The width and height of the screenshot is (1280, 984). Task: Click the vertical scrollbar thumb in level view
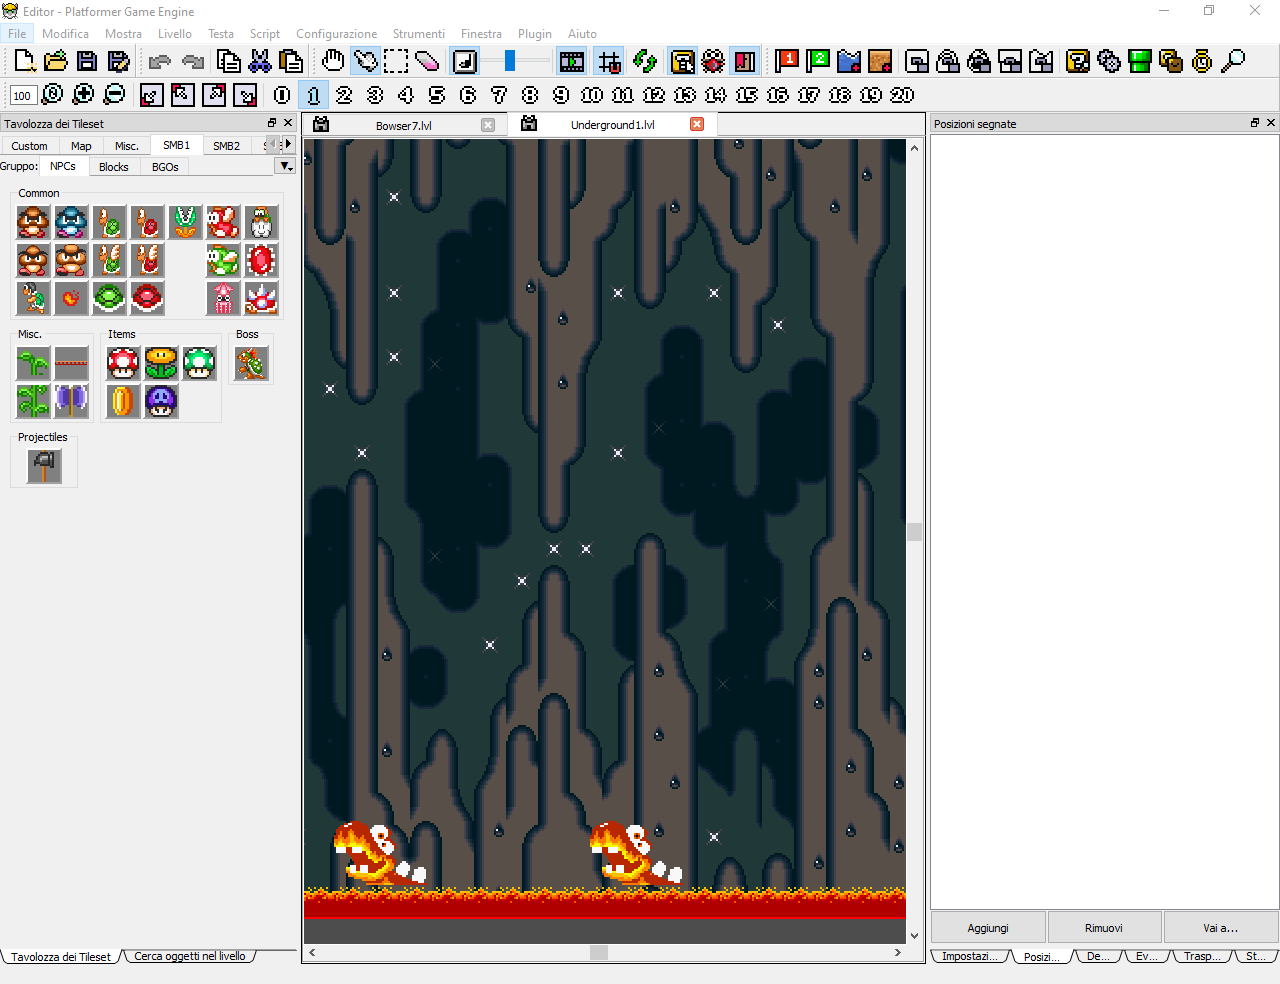pos(914,532)
